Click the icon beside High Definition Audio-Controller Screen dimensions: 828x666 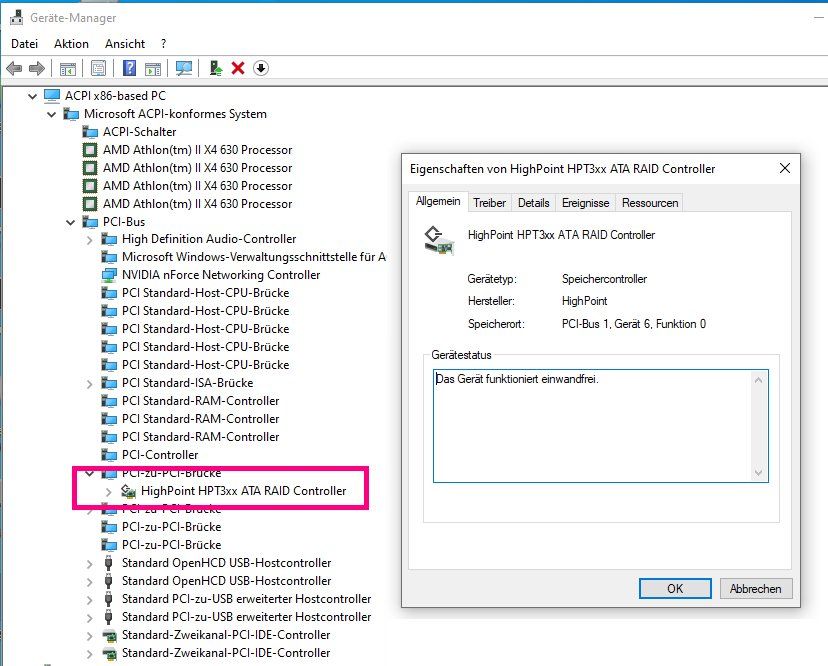tap(109, 239)
